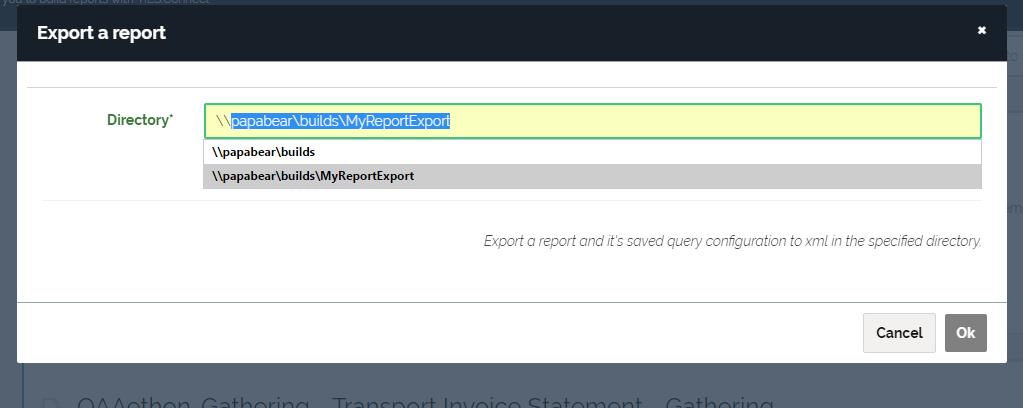Confirm export with the Ok button
Screen dimensions: 1023x408
point(965,333)
